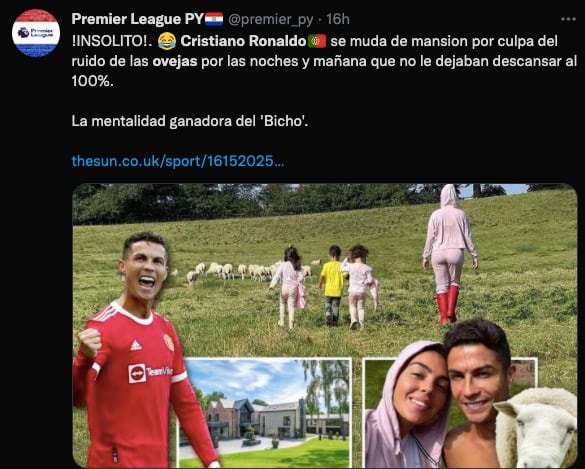The width and height of the screenshot is (585, 469).
Task: Click the 'La mentalidad ganadora' text line
Action: tap(190, 121)
